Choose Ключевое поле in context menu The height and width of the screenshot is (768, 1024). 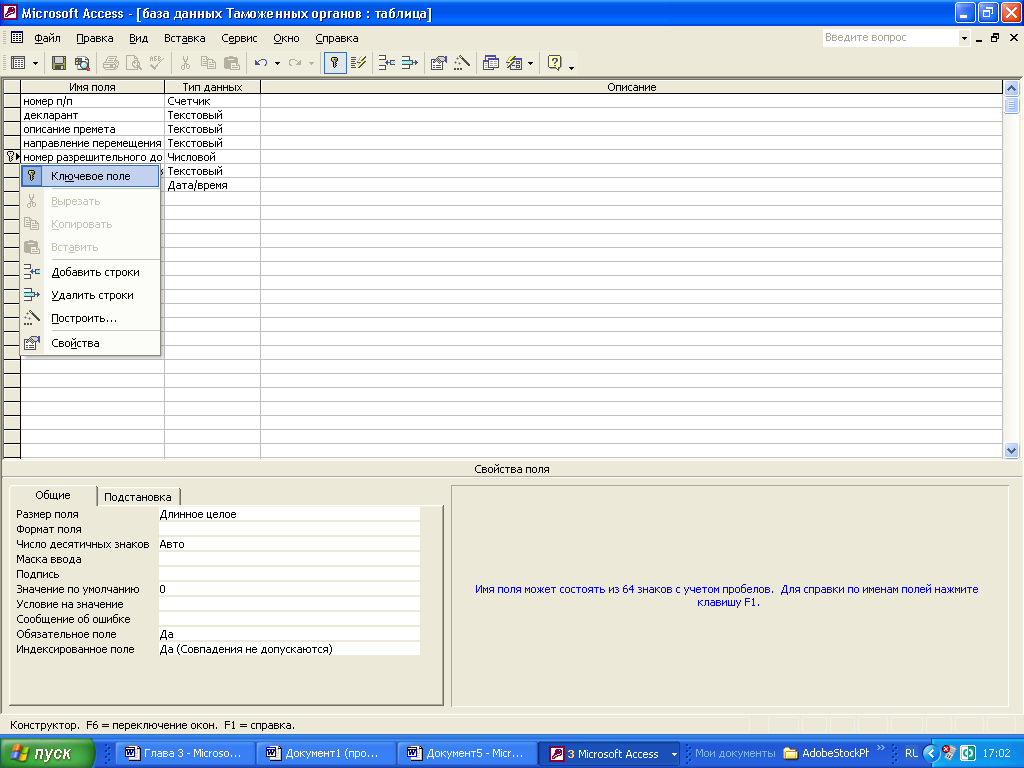[90, 176]
